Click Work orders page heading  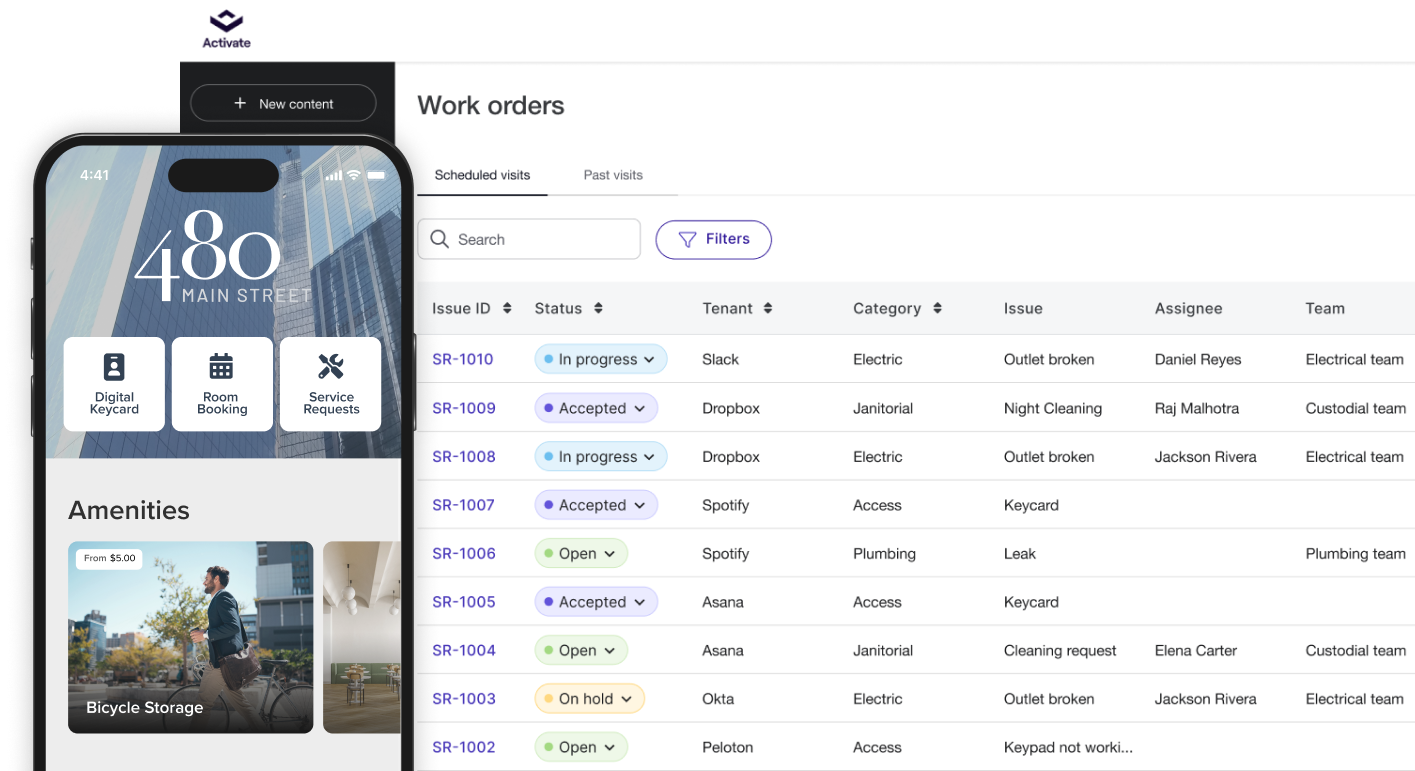[x=491, y=105]
